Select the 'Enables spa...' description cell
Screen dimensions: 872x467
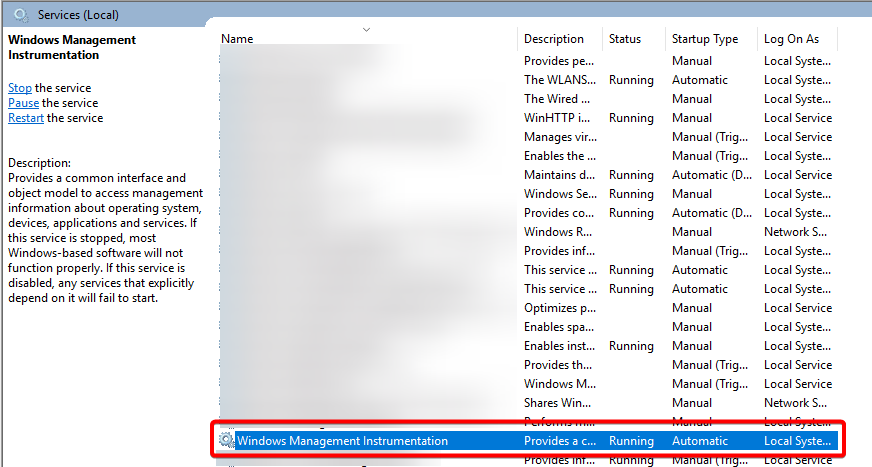click(559, 327)
